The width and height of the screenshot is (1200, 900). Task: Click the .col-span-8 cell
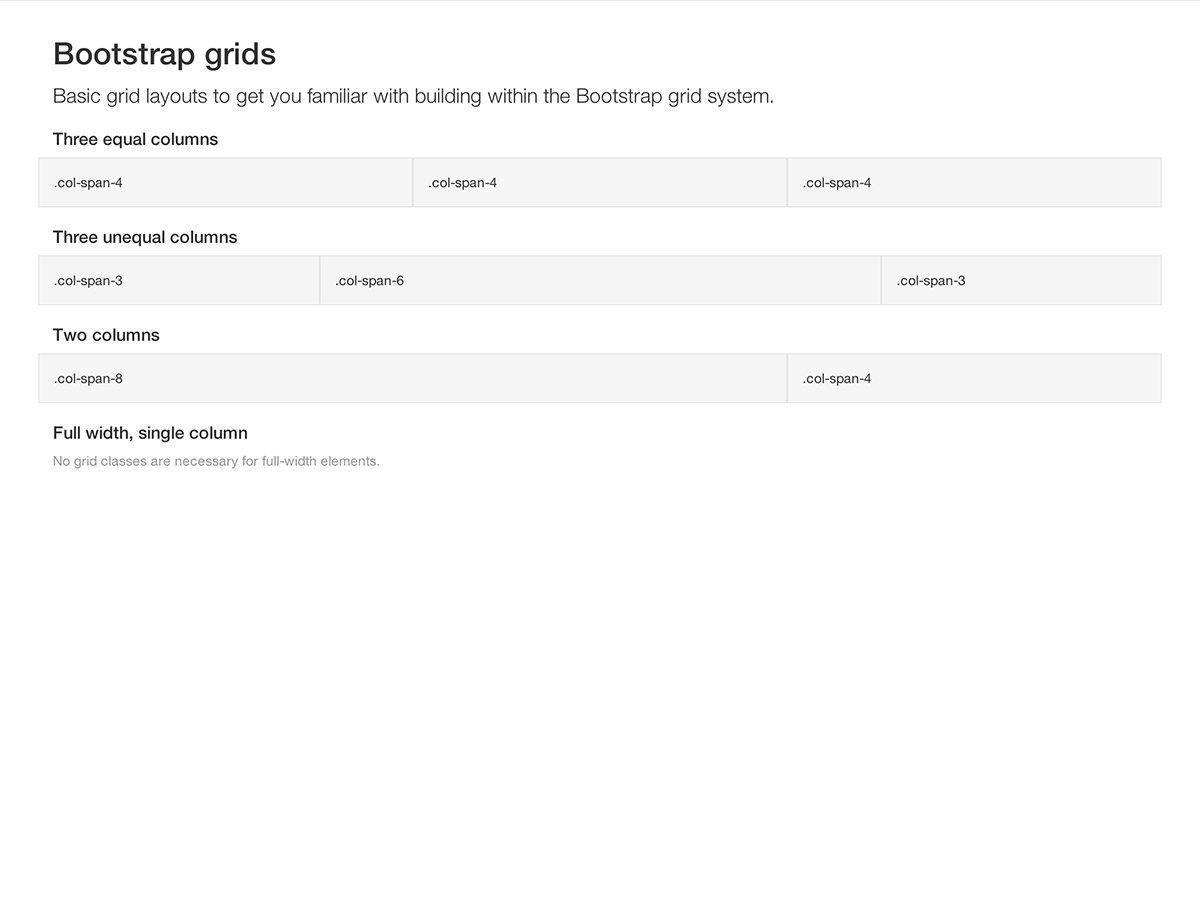pyautogui.click(x=412, y=379)
